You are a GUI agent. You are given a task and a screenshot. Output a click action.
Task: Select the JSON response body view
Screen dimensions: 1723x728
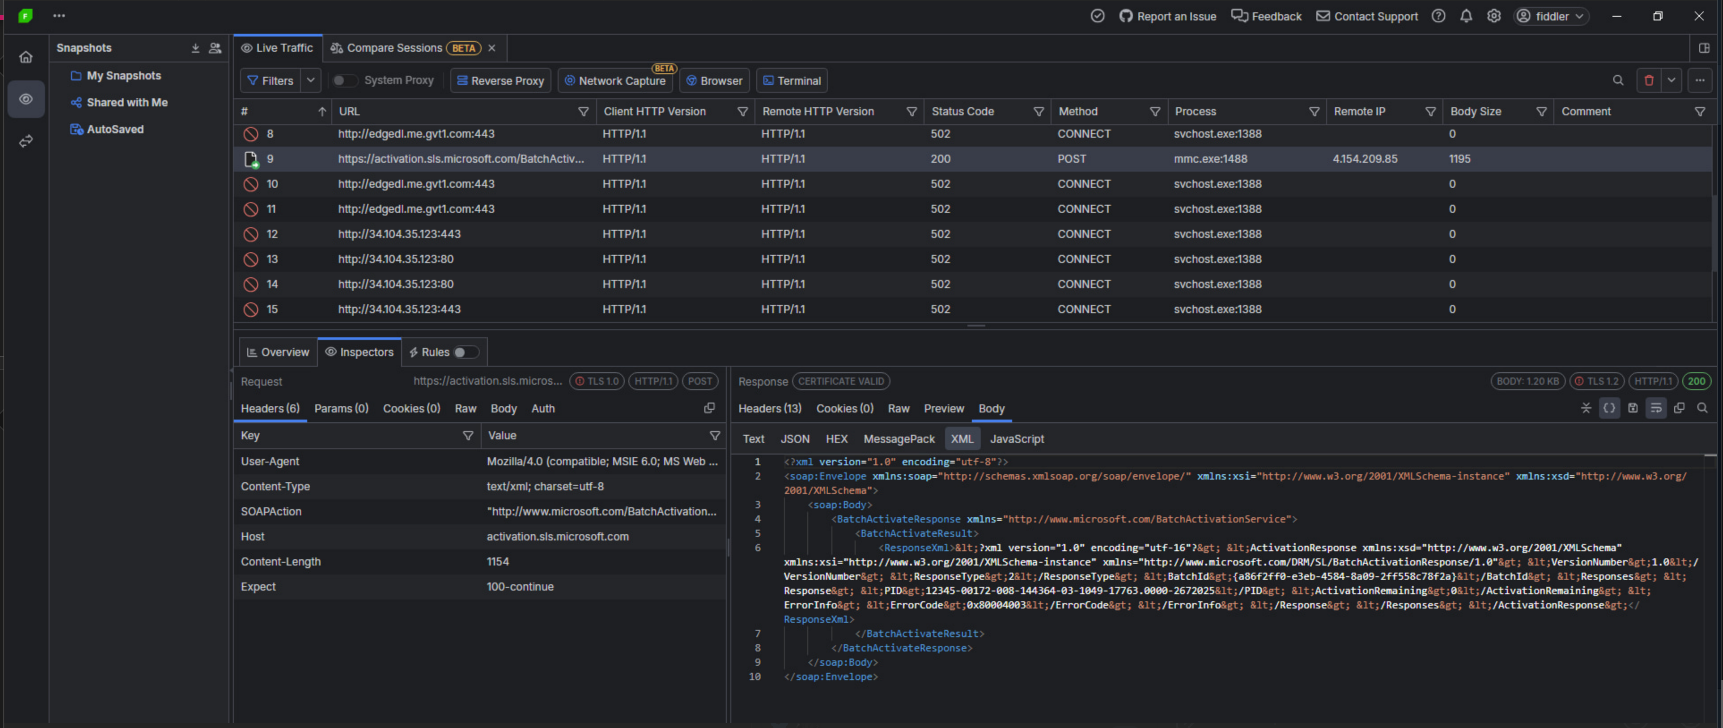(x=795, y=439)
